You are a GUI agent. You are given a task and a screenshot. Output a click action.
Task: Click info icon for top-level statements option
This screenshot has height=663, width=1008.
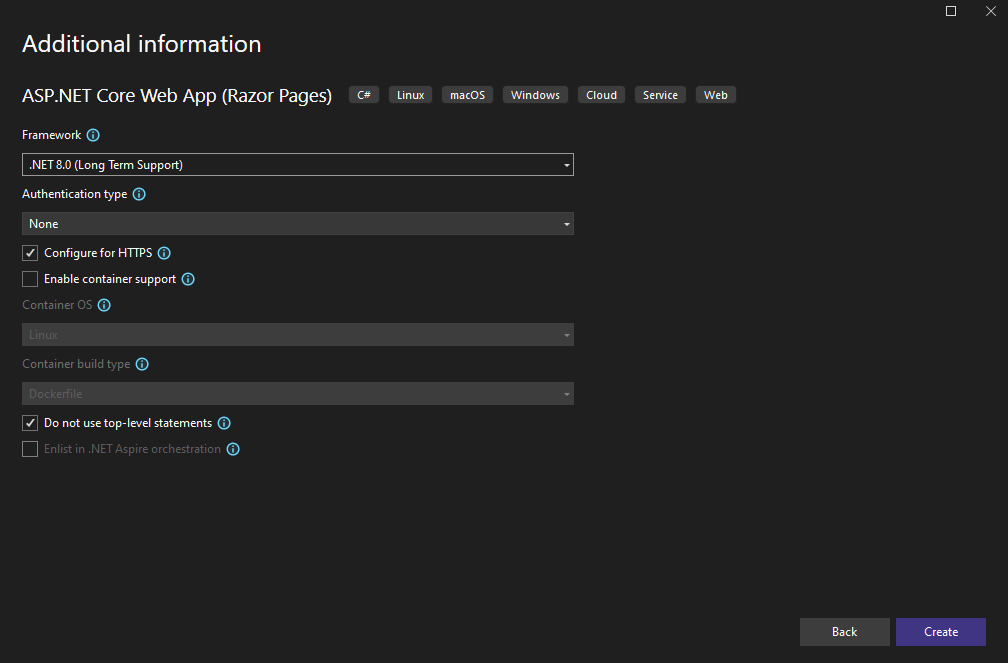(224, 423)
